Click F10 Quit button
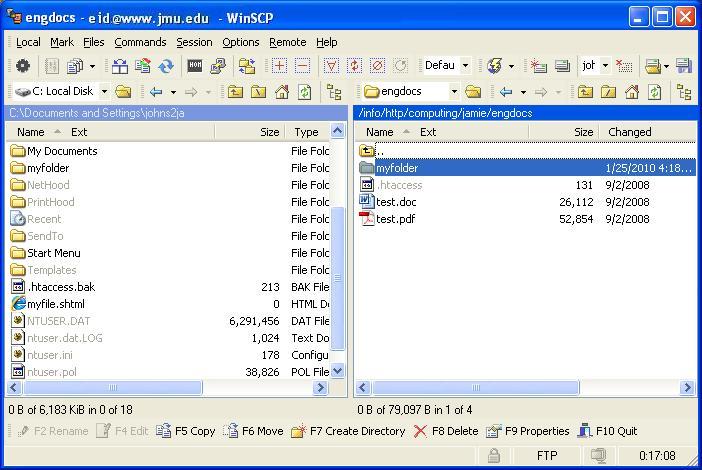 tap(608, 431)
